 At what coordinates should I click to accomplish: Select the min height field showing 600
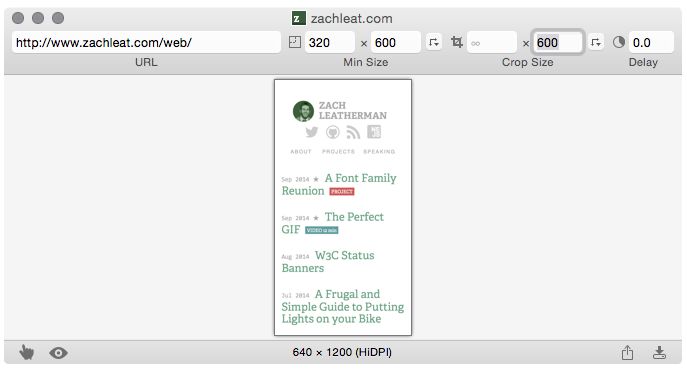tap(396, 43)
